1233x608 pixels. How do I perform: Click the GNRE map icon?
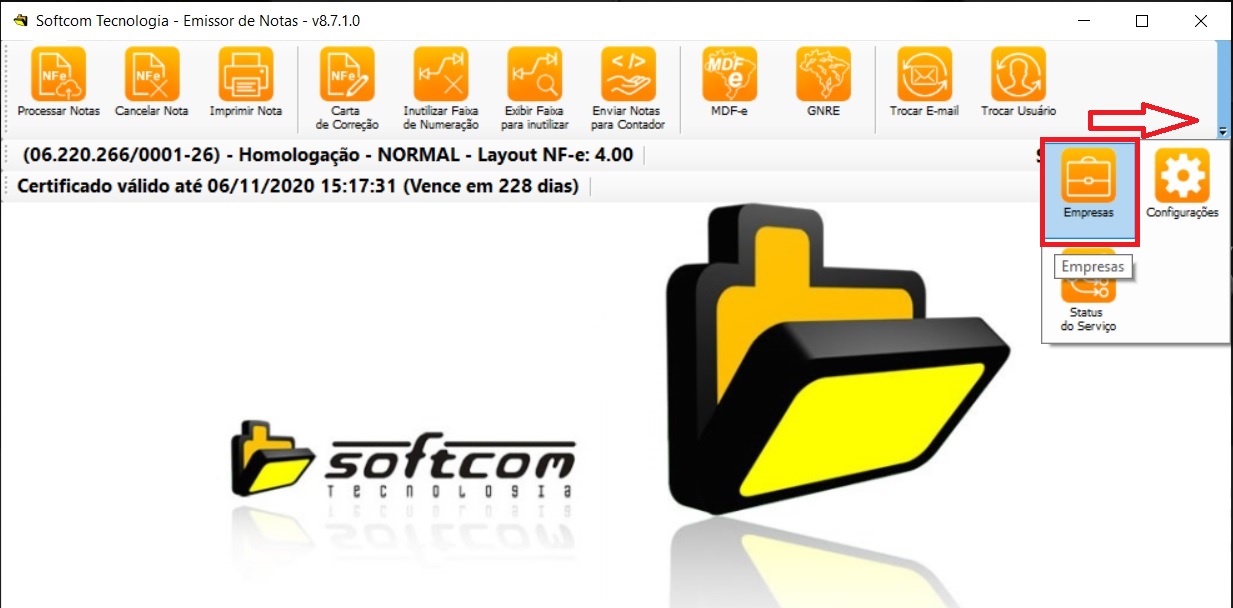pos(823,74)
